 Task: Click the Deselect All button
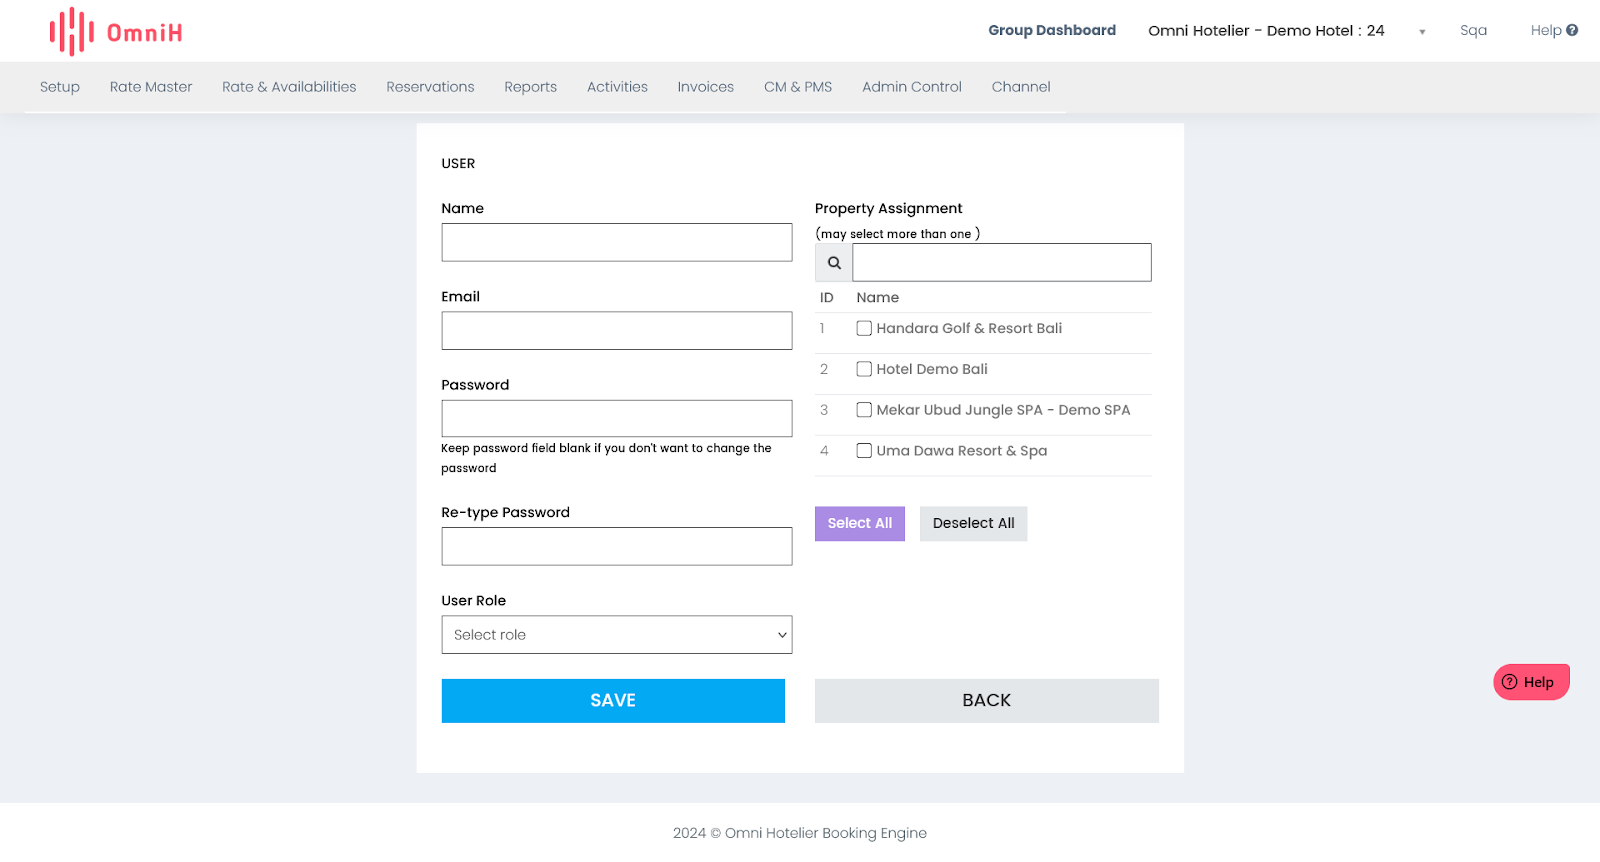973,523
